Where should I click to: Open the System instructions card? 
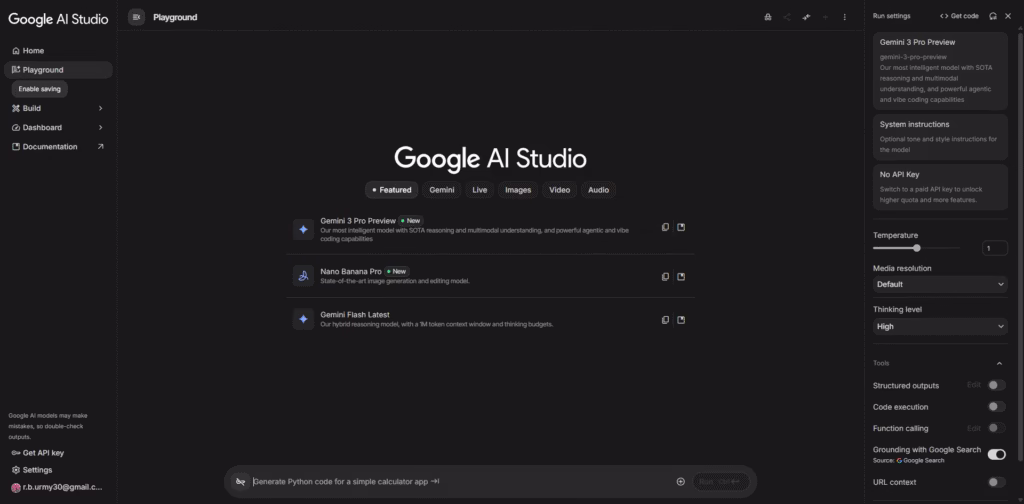940,137
